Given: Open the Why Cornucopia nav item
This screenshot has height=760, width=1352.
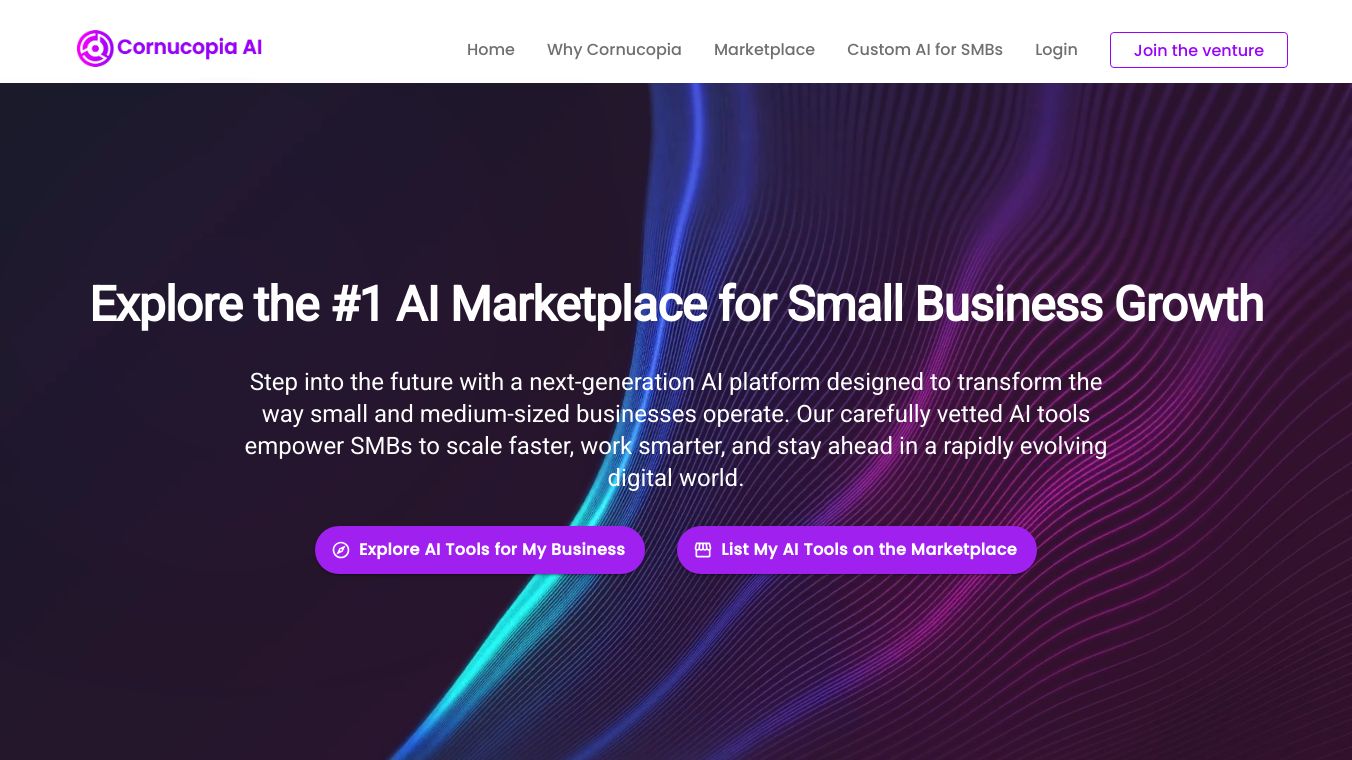Looking at the screenshot, I should (x=614, y=50).
